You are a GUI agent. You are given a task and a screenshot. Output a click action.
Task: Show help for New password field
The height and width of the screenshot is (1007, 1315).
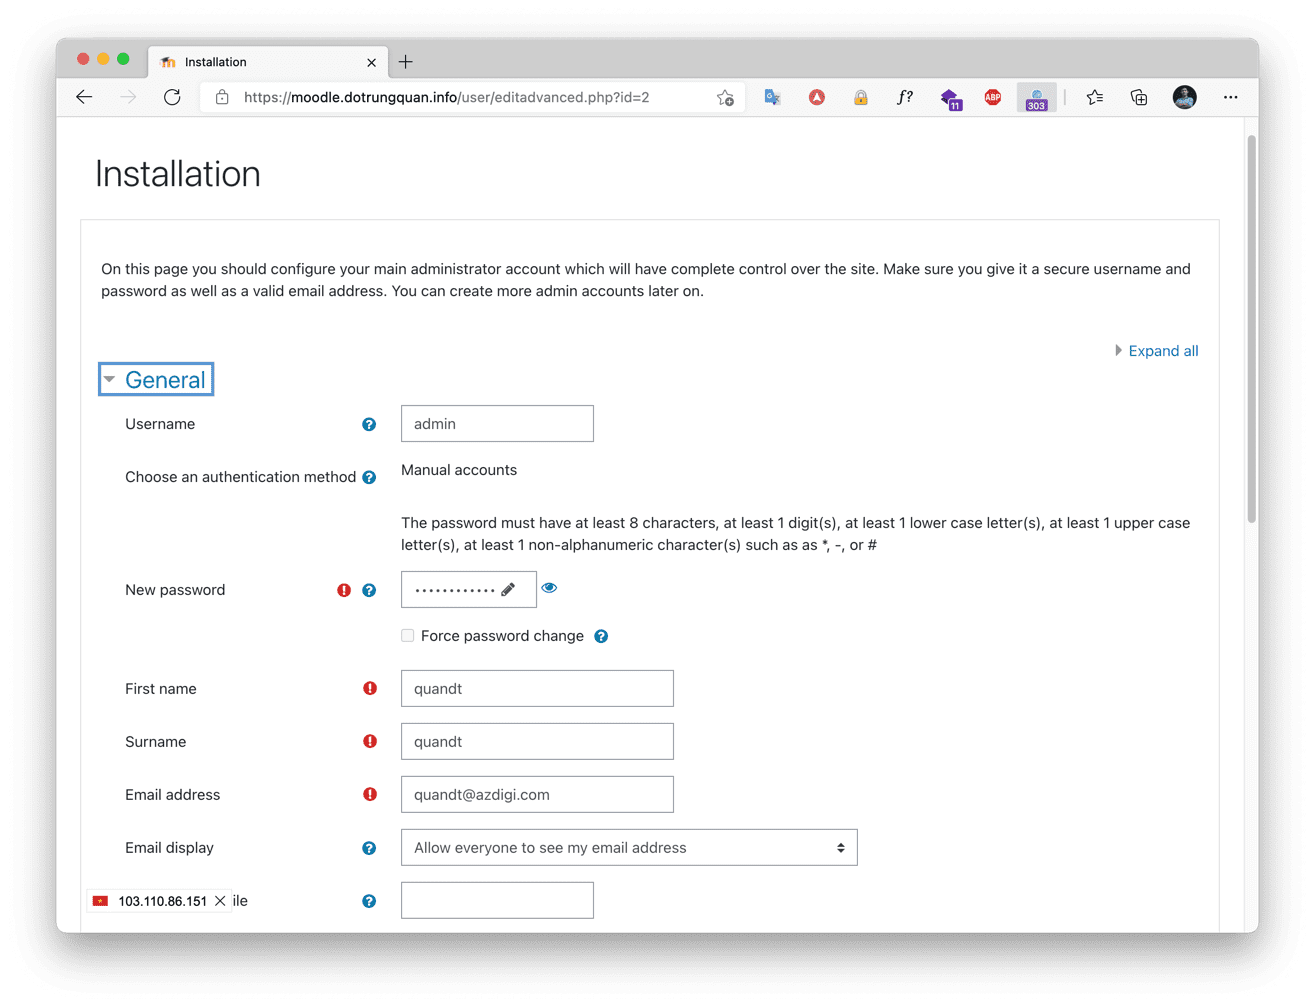(369, 590)
